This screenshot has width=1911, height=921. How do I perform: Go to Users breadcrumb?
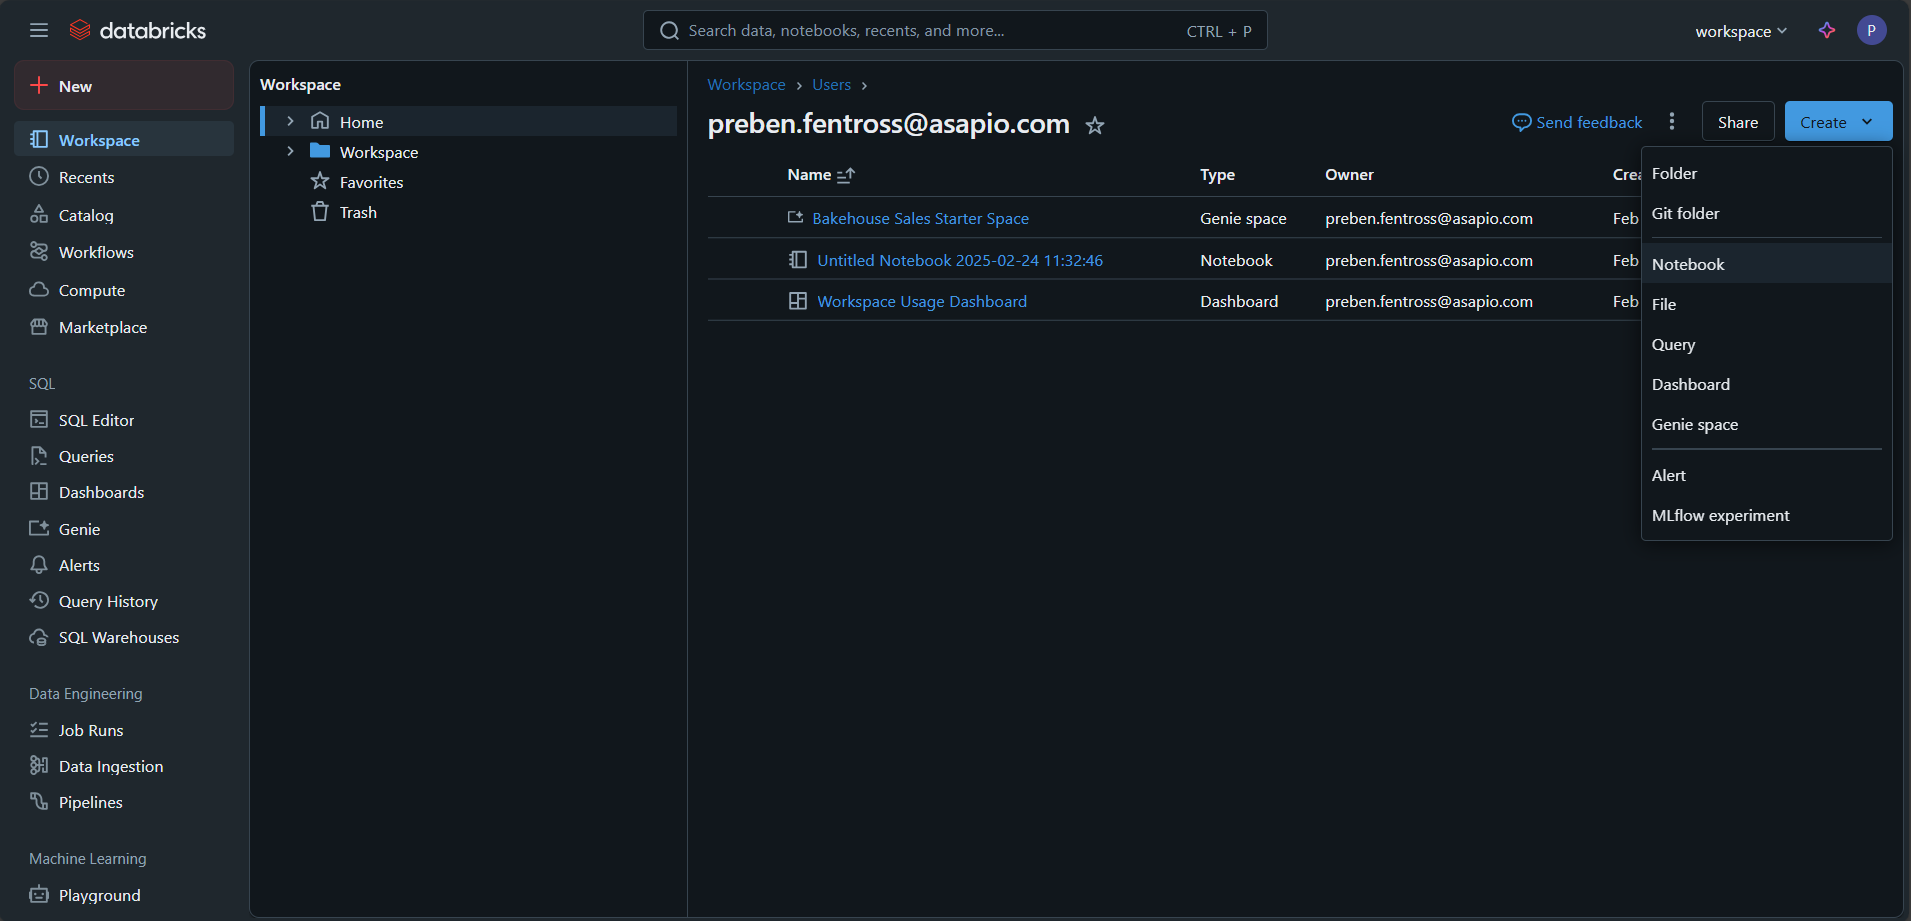(831, 84)
